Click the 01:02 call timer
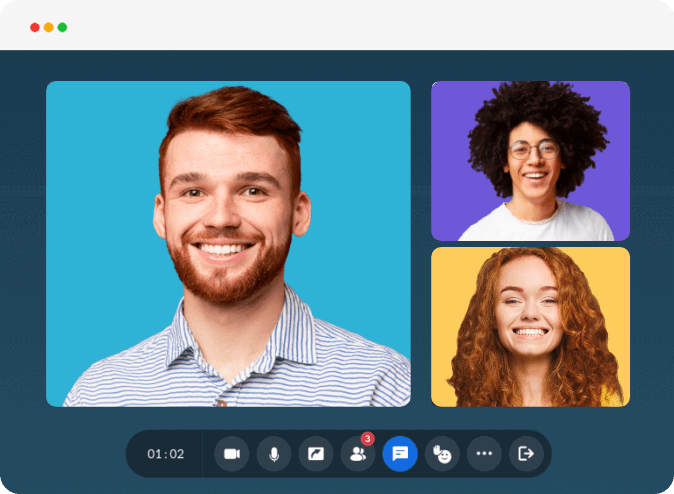The image size is (674, 494). click(x=165, y=454)
